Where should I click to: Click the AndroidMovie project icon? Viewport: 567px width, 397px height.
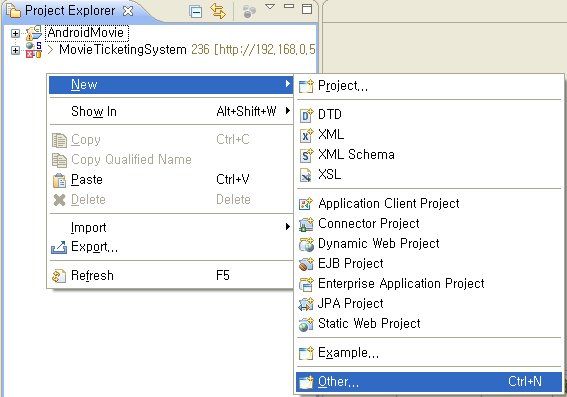(34, 33)
